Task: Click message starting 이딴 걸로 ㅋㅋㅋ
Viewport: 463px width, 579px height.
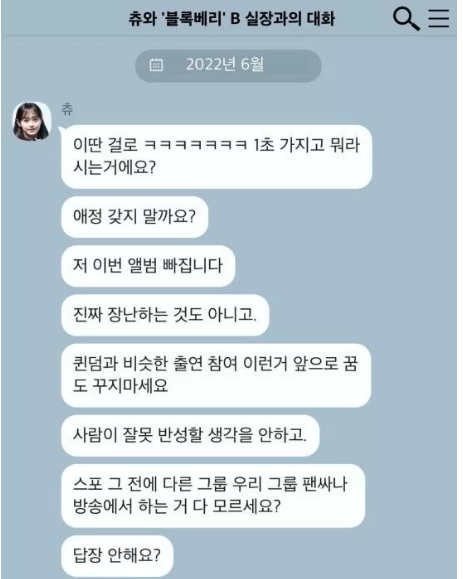Action: point(216,157)
